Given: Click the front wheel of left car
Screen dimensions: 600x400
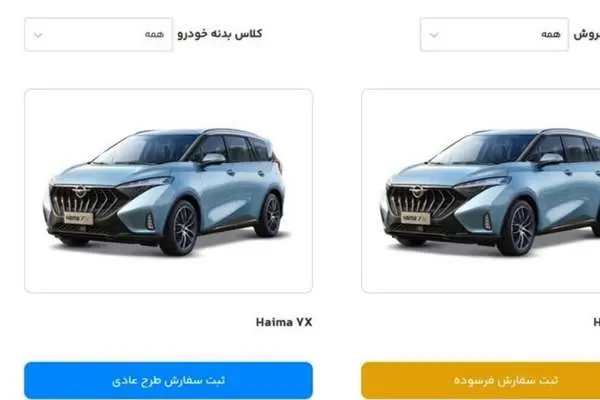Looking at the screenshot, I should point(181,228).
